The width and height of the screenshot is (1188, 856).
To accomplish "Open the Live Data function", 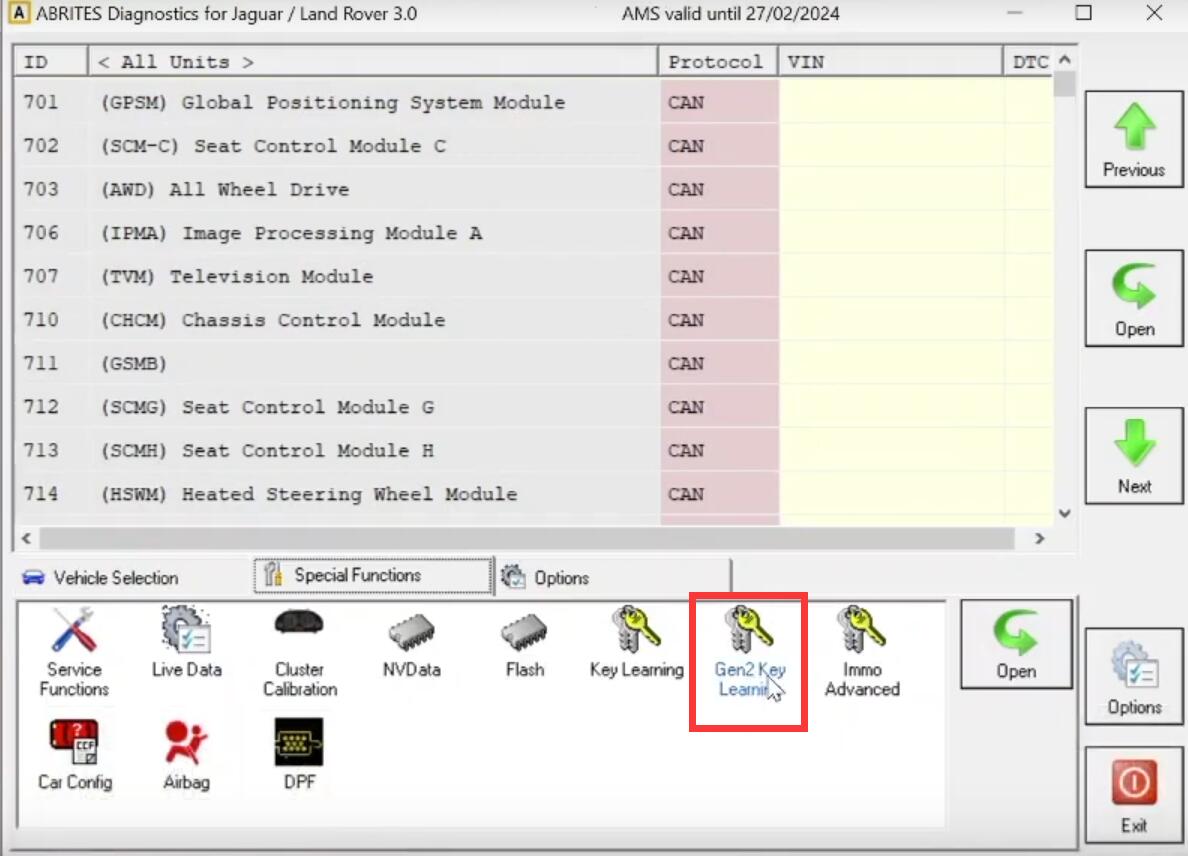I will [186, 642].
